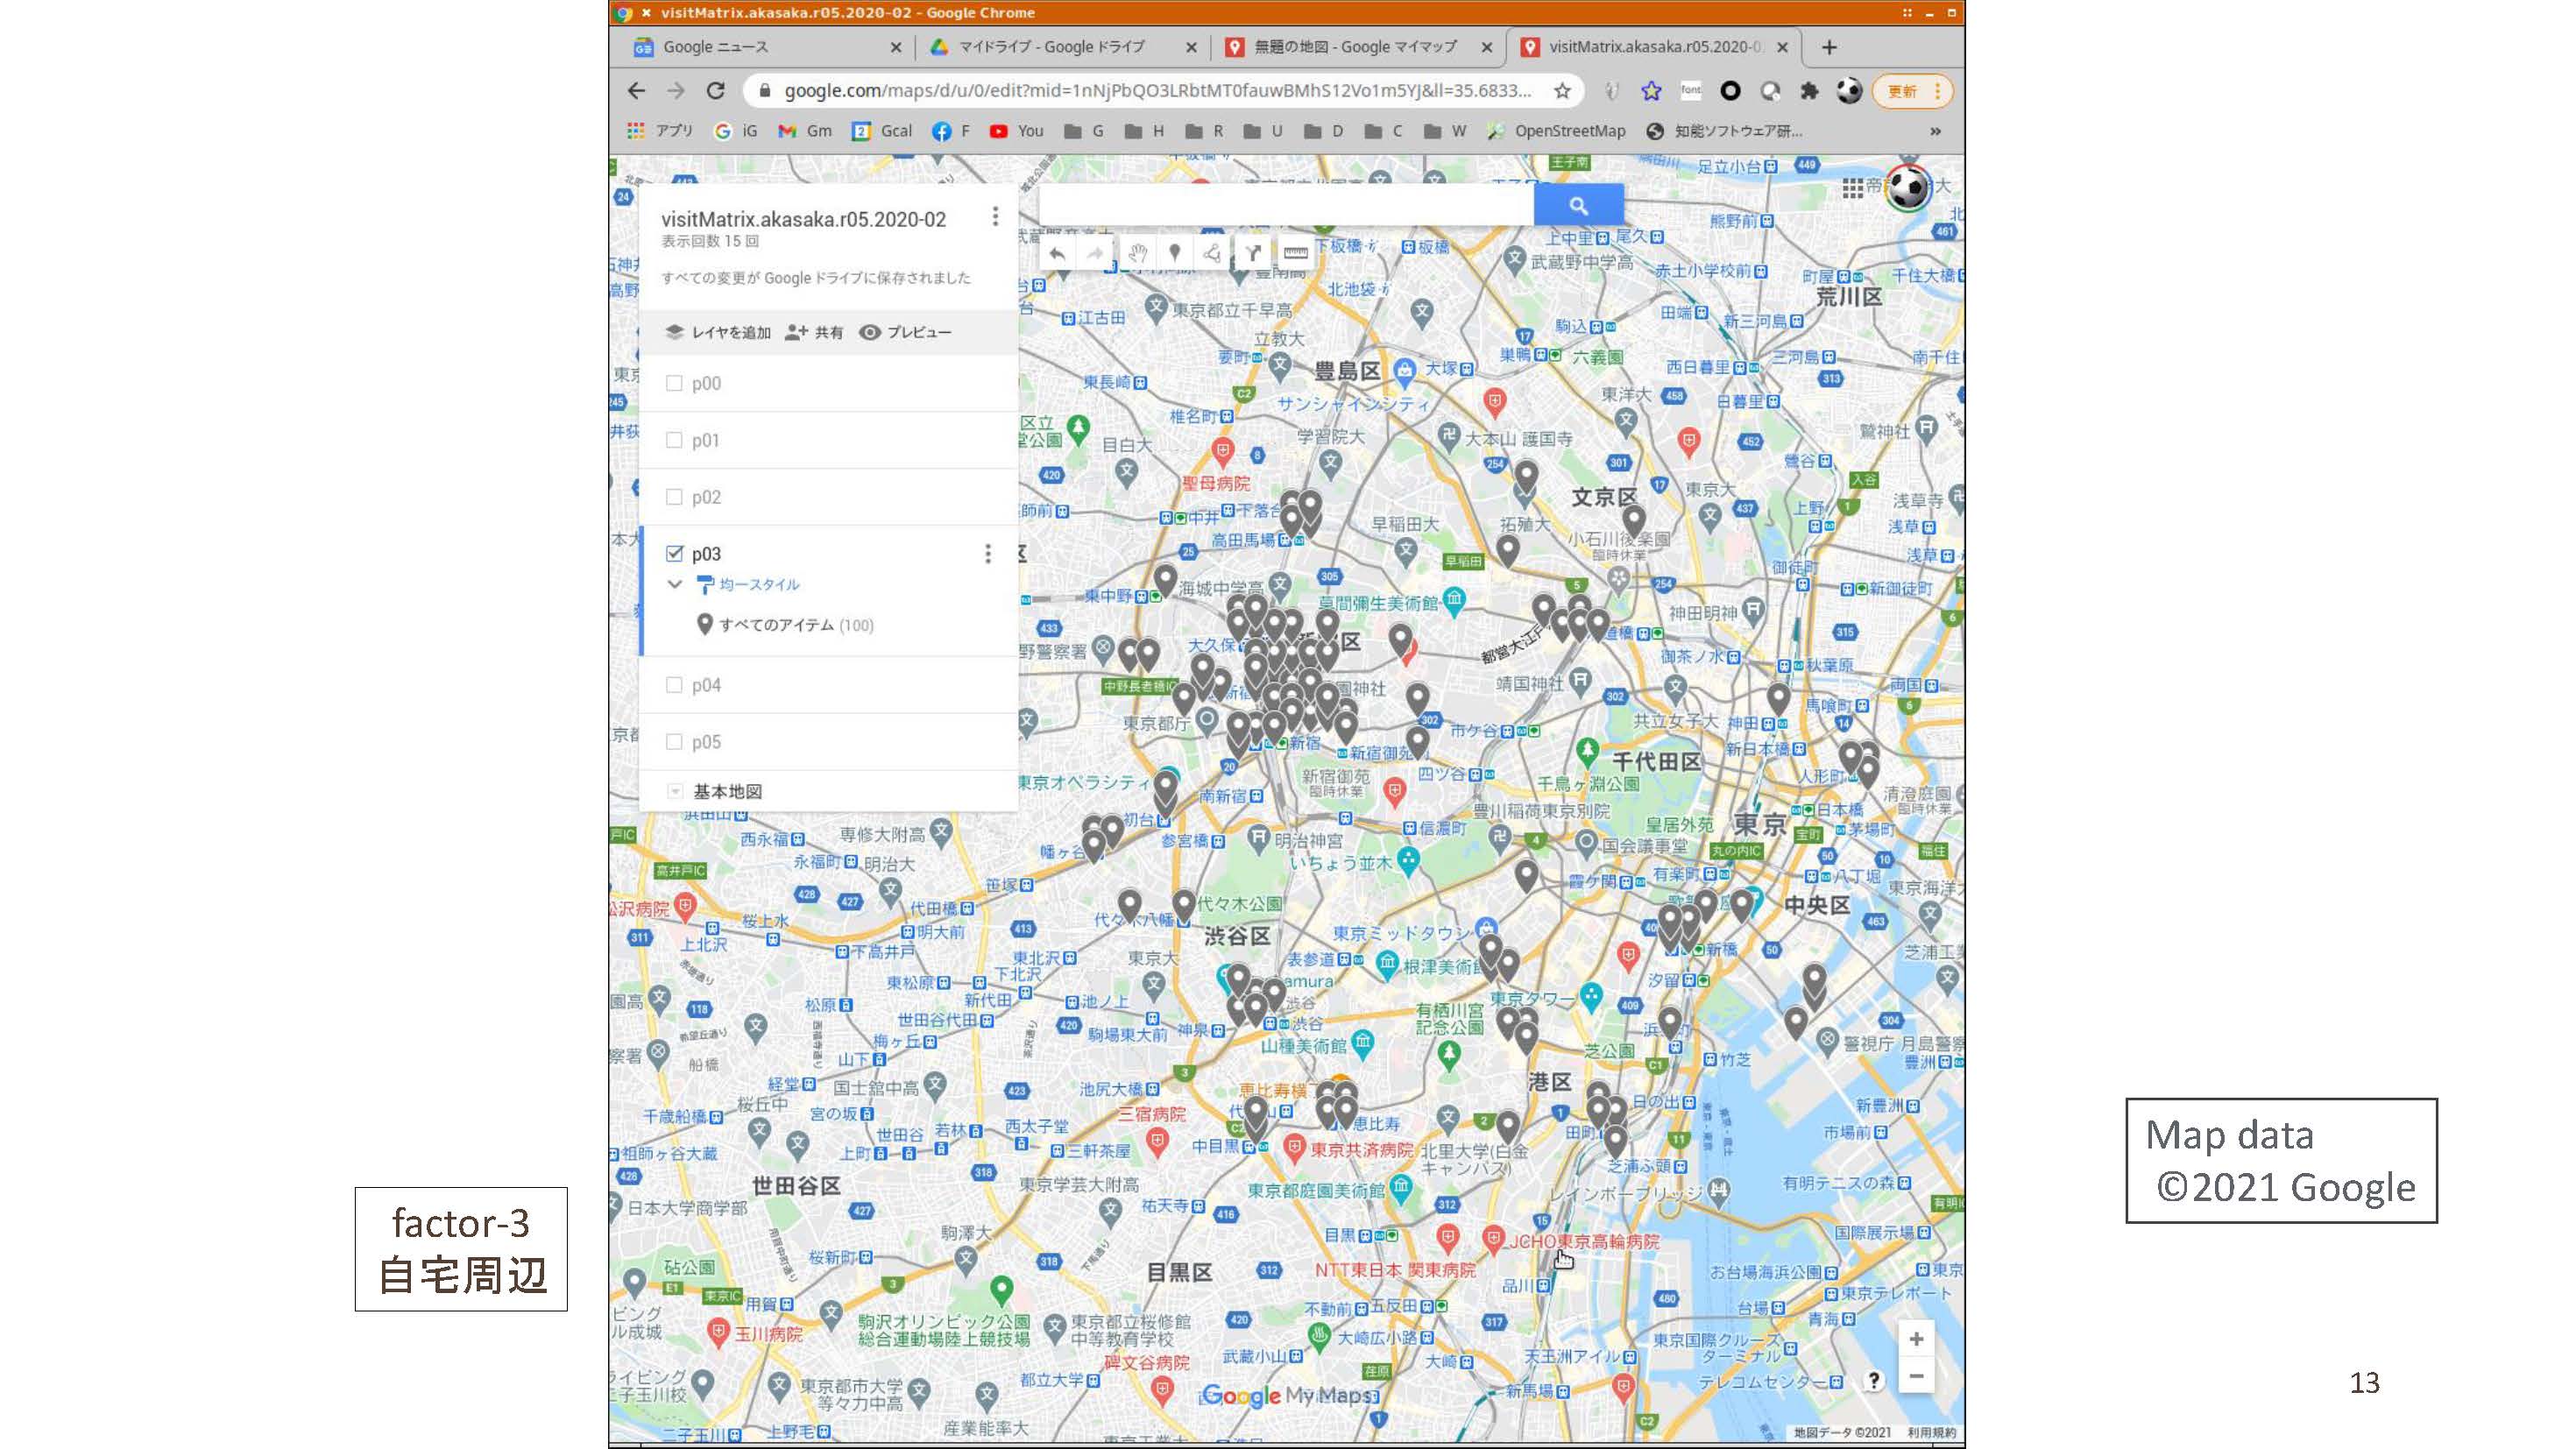The height and width of the screenshot is (1449, 2576).
Task: Click レイヤを追加 add layer button
Action: (719, 333)
